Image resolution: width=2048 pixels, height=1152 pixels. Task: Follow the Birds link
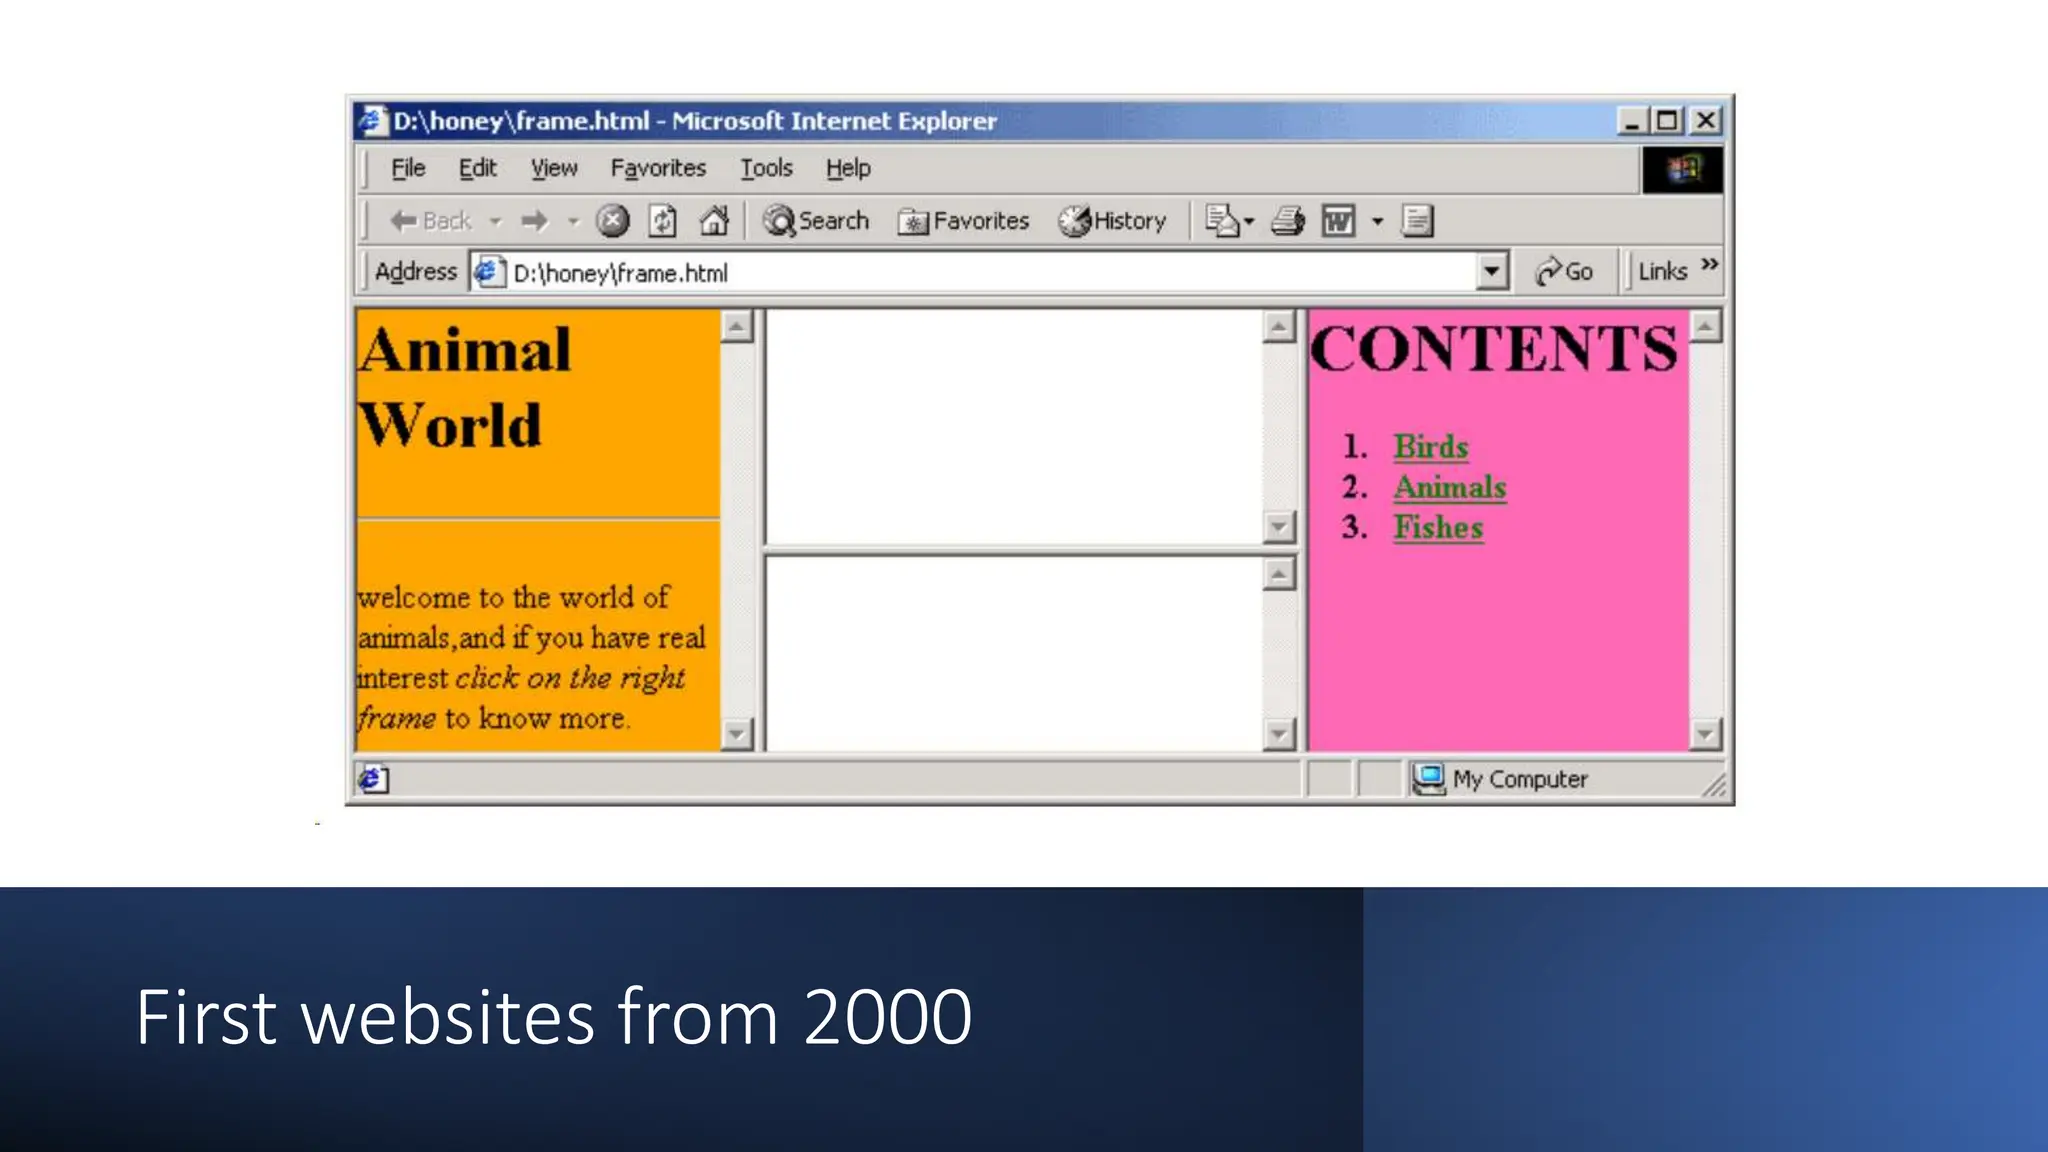[1431, 447]
